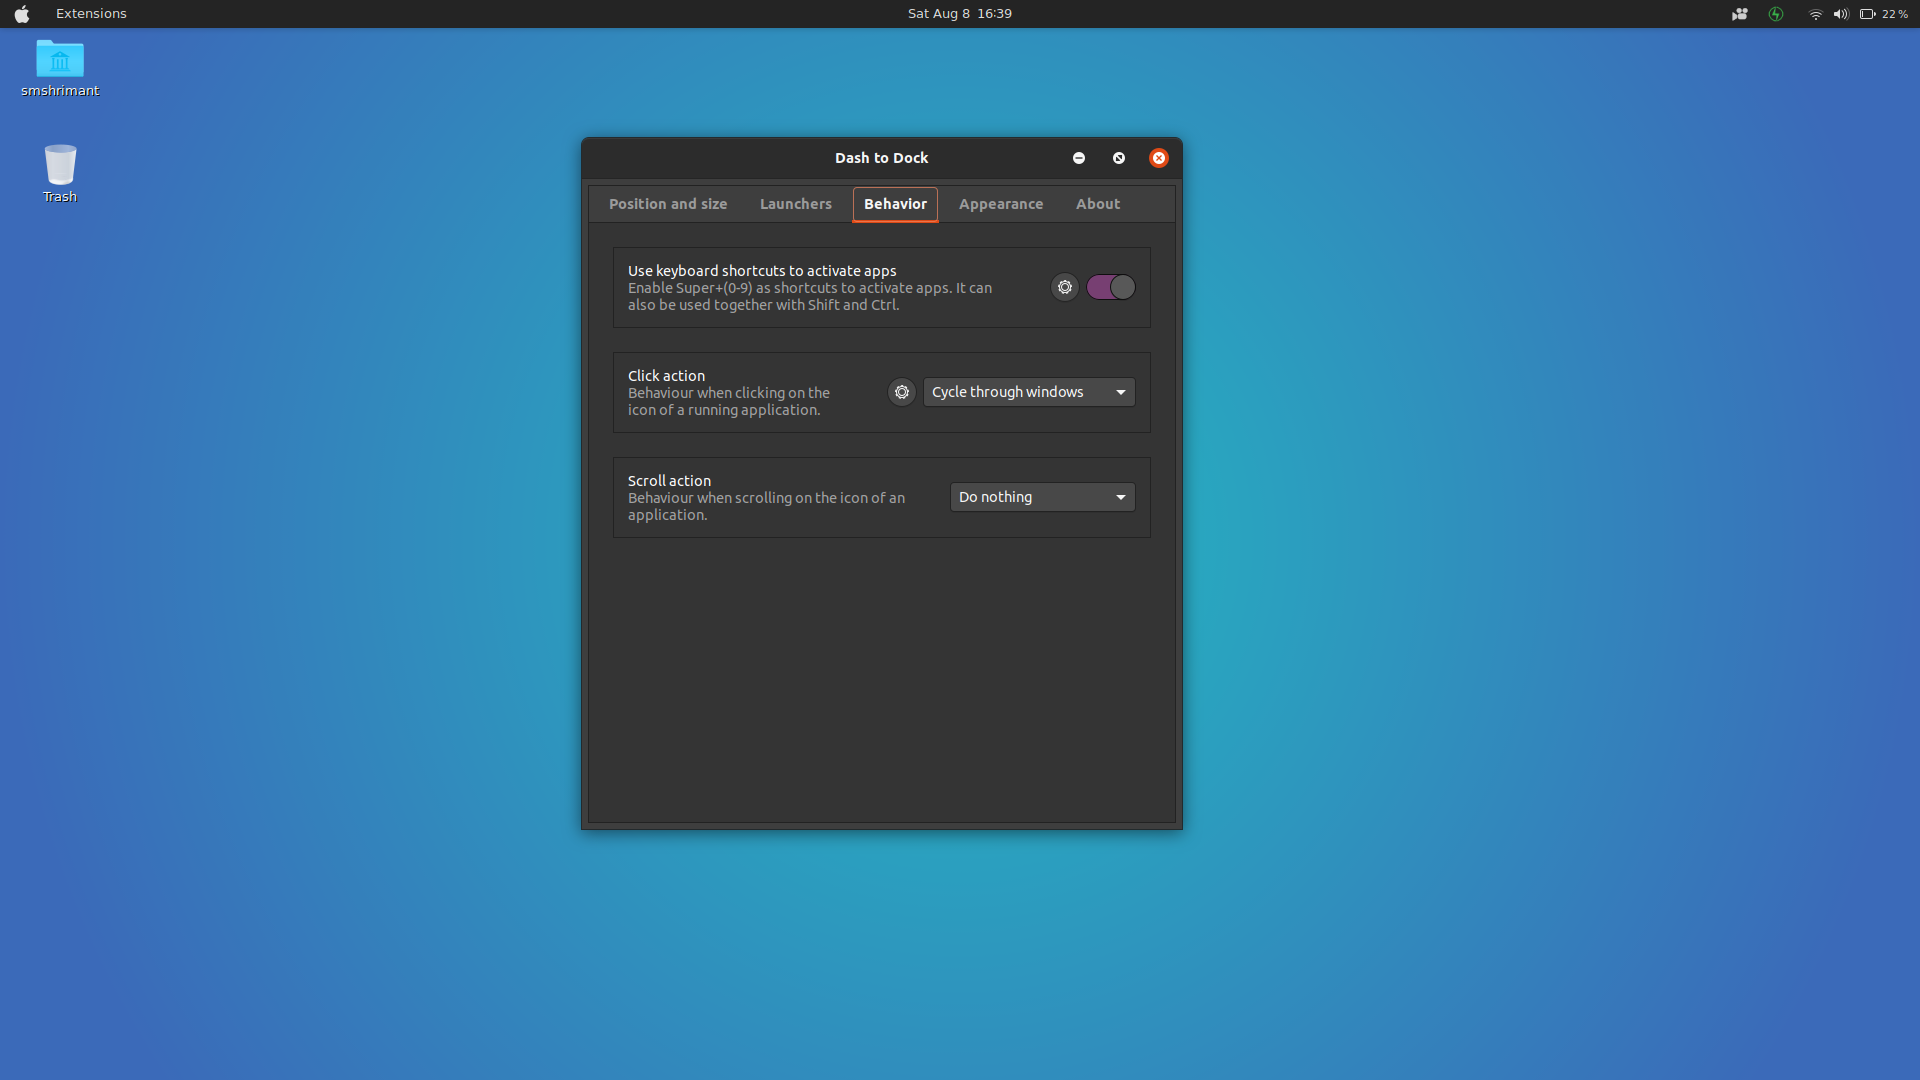Image resolution: width=1920 pixels, height=1080 pixels.
Task: Go to the Appearance tab
Action: 1001,204
